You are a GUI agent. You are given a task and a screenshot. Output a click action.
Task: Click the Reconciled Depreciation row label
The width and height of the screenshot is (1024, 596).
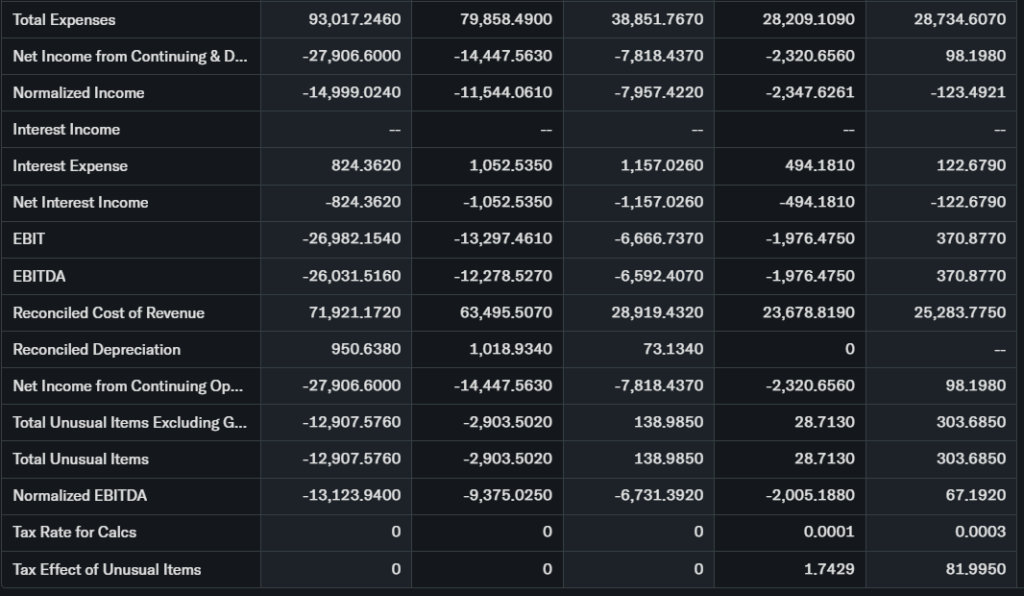[96, 349]
